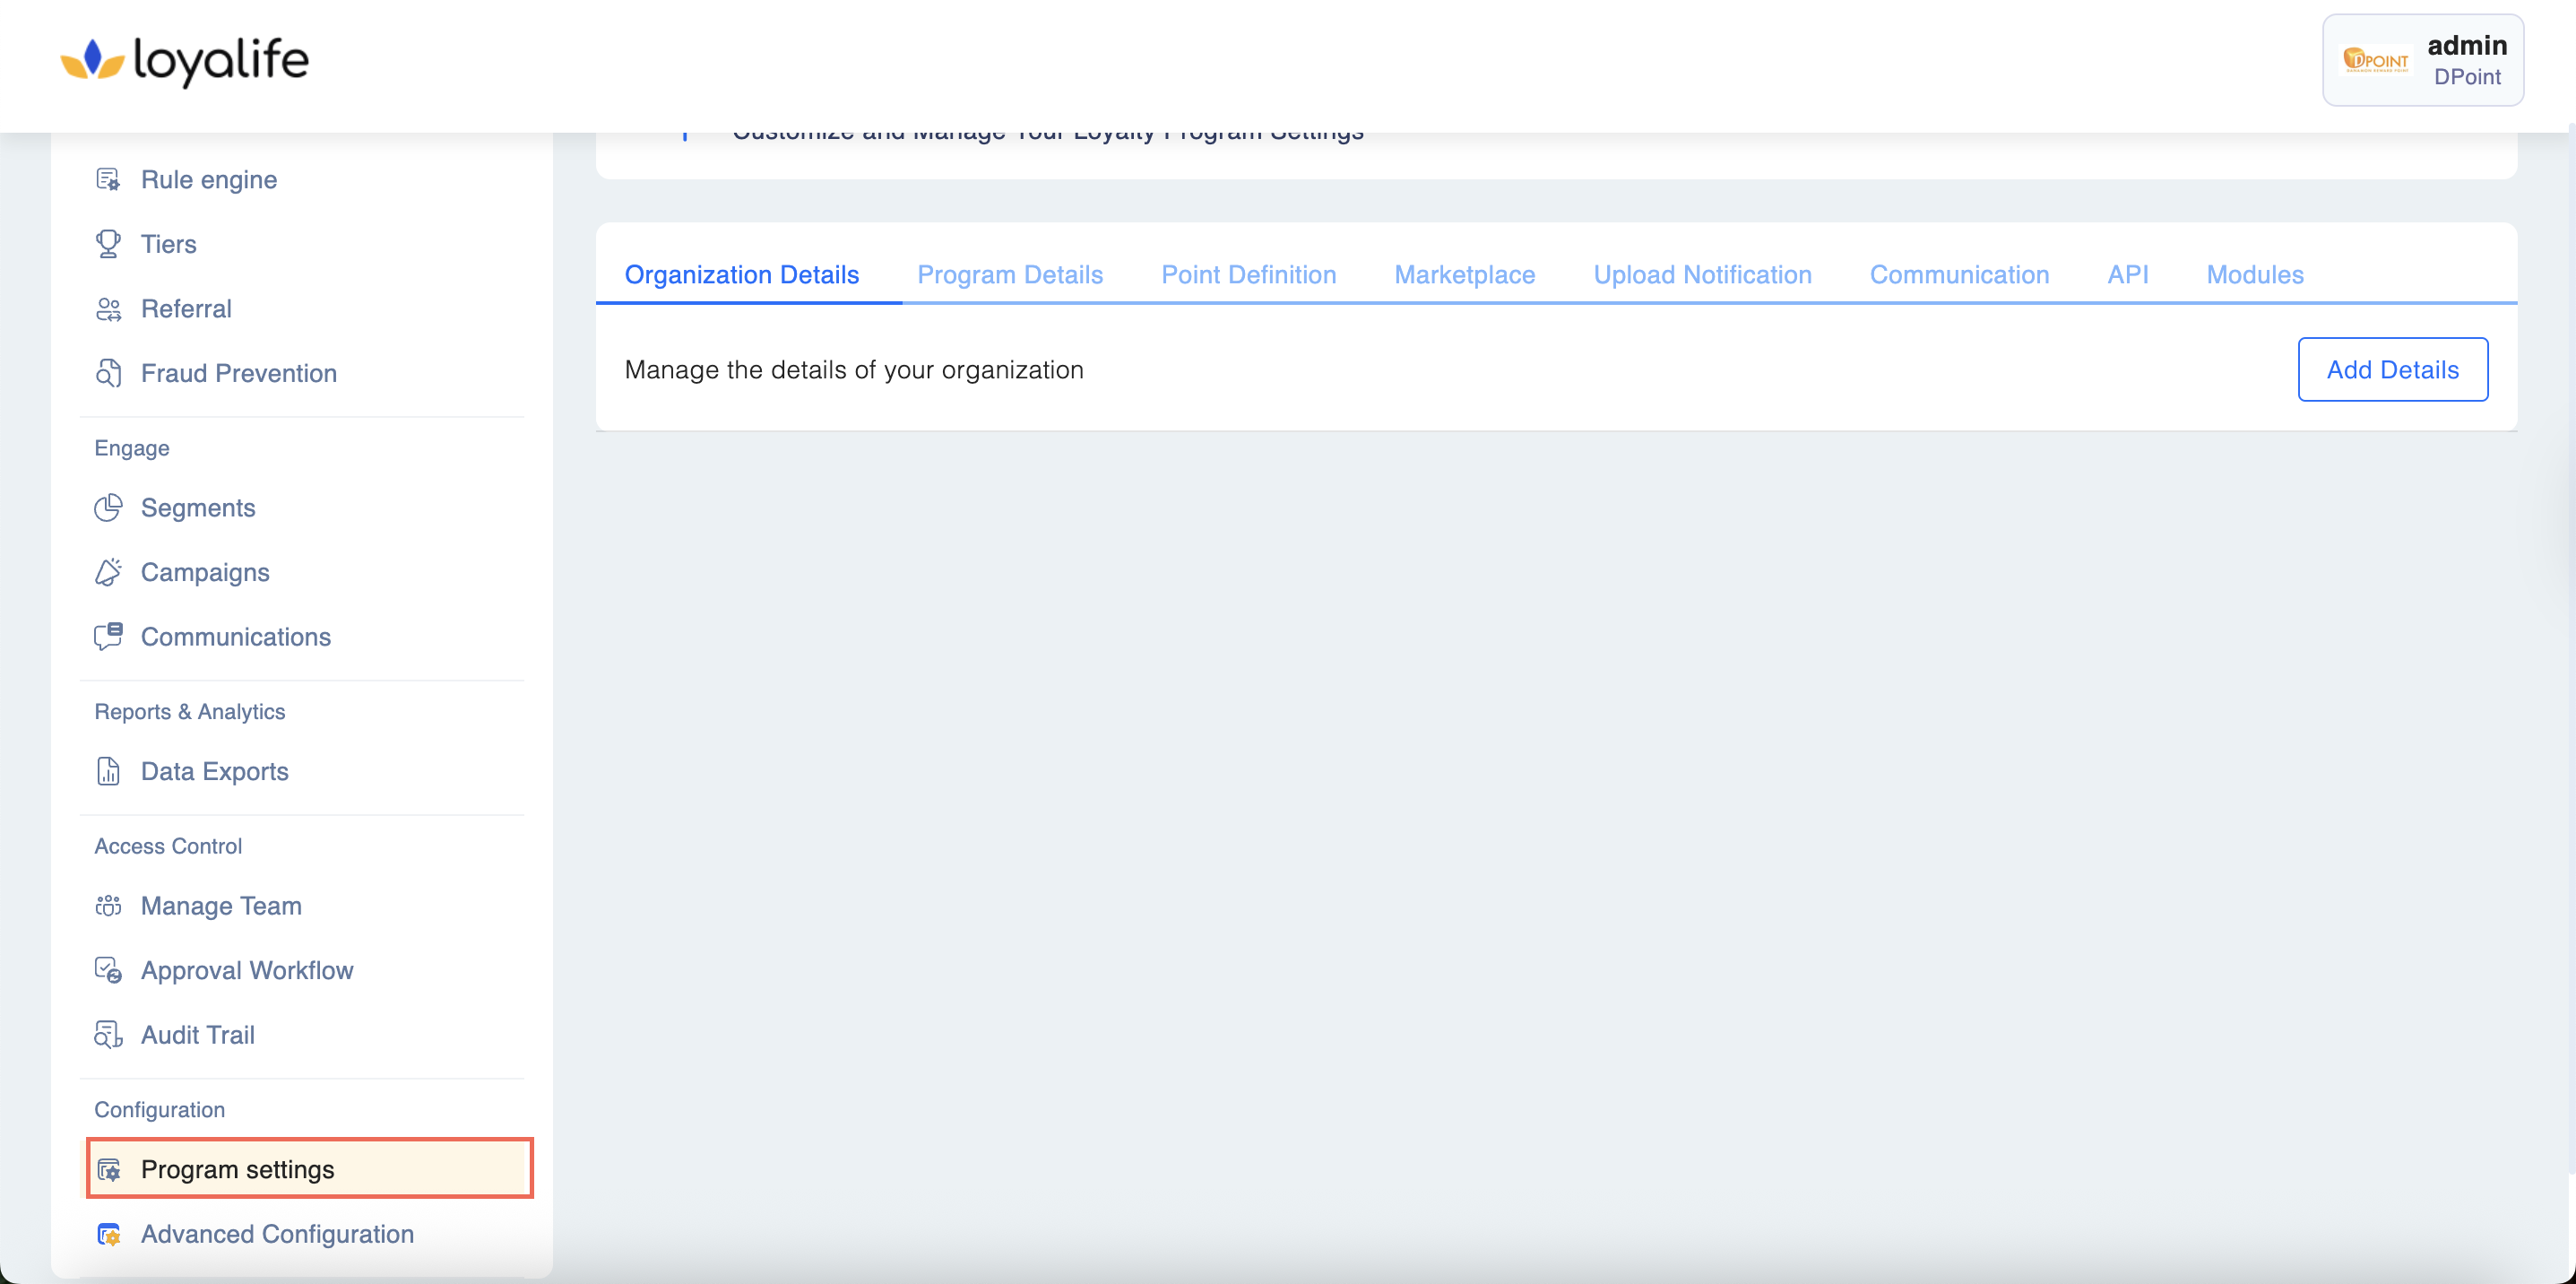
Task: Select the Upload Notification tab
Action: pos(1702,275)
